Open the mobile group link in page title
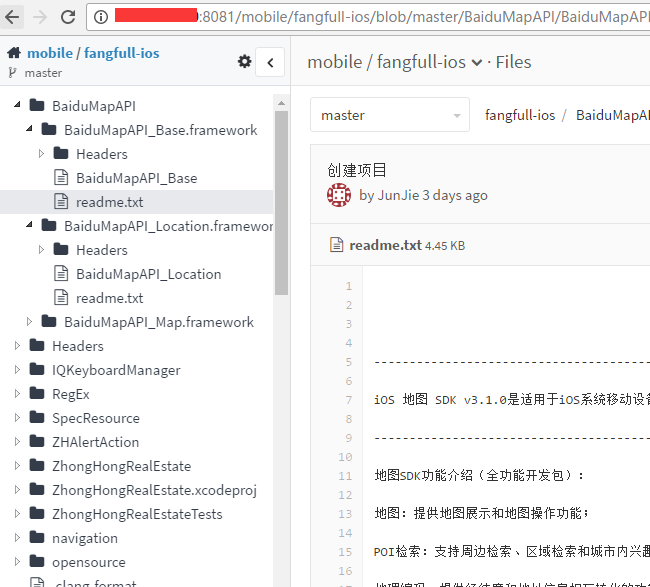The height and width of the screenshot is (587, 650). pyautogui.click(x=335, y=62)
